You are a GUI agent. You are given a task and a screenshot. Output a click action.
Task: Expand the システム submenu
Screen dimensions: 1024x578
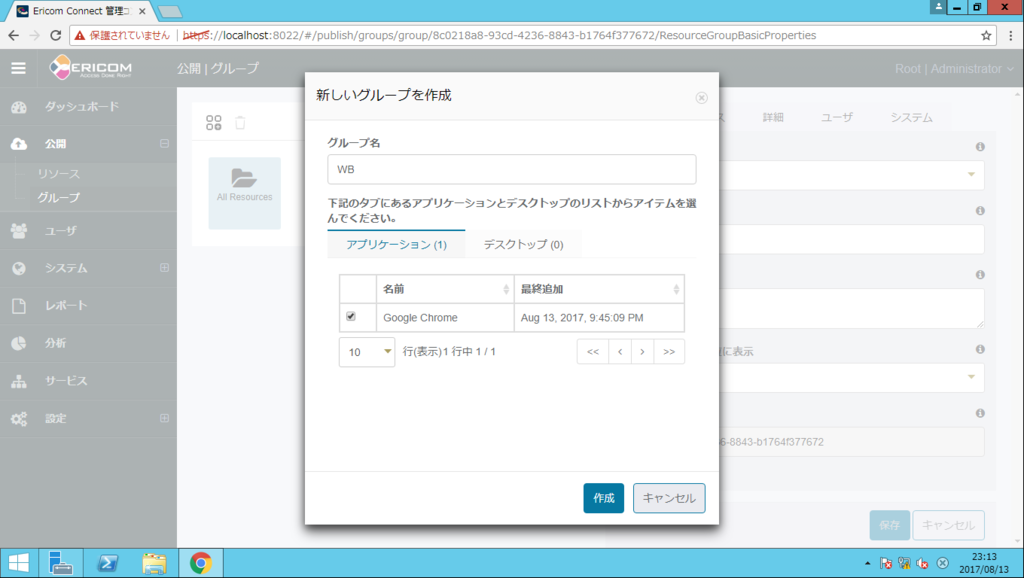166,268
